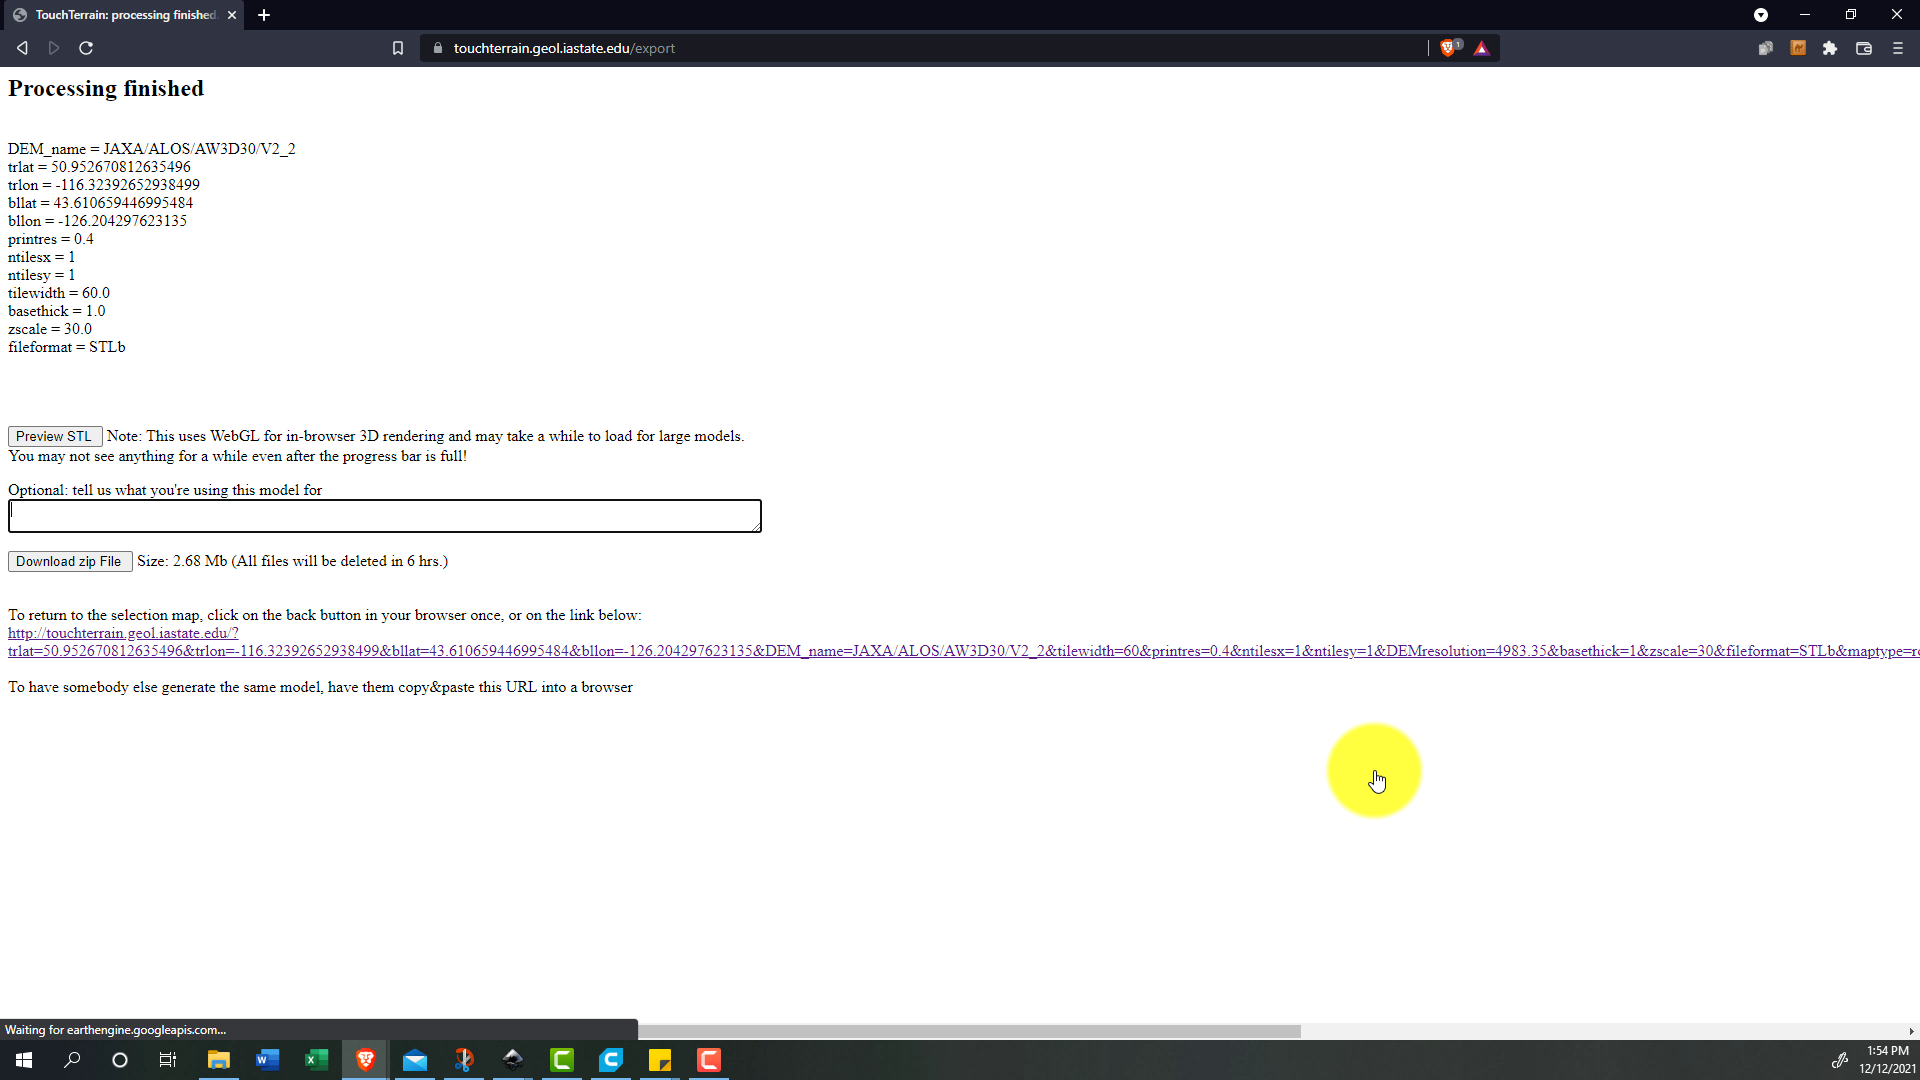Click the Brave Shields lion icon
1920x1080 pixels.
coord(1447,48)
